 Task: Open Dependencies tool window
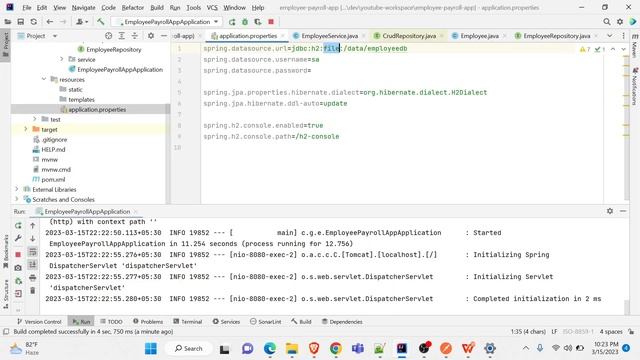pyautogui.click(x=342, y=322)
